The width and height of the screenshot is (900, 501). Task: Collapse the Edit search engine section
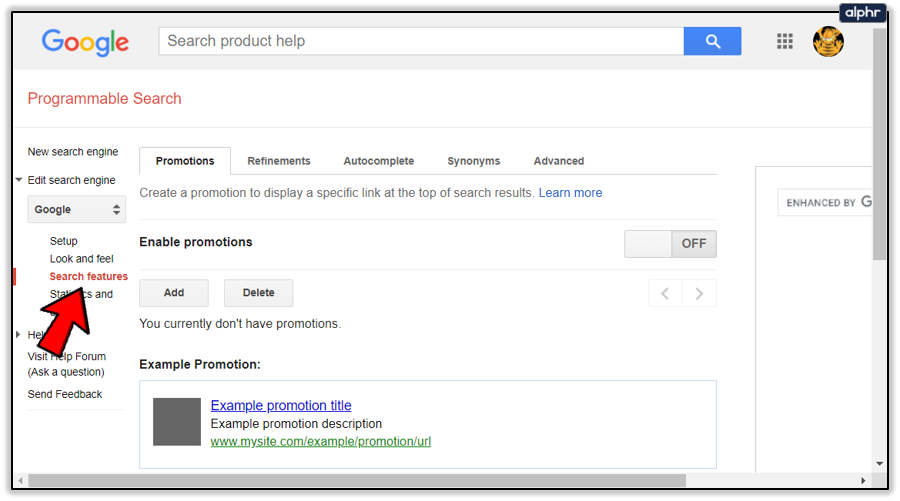coord(19,181)
